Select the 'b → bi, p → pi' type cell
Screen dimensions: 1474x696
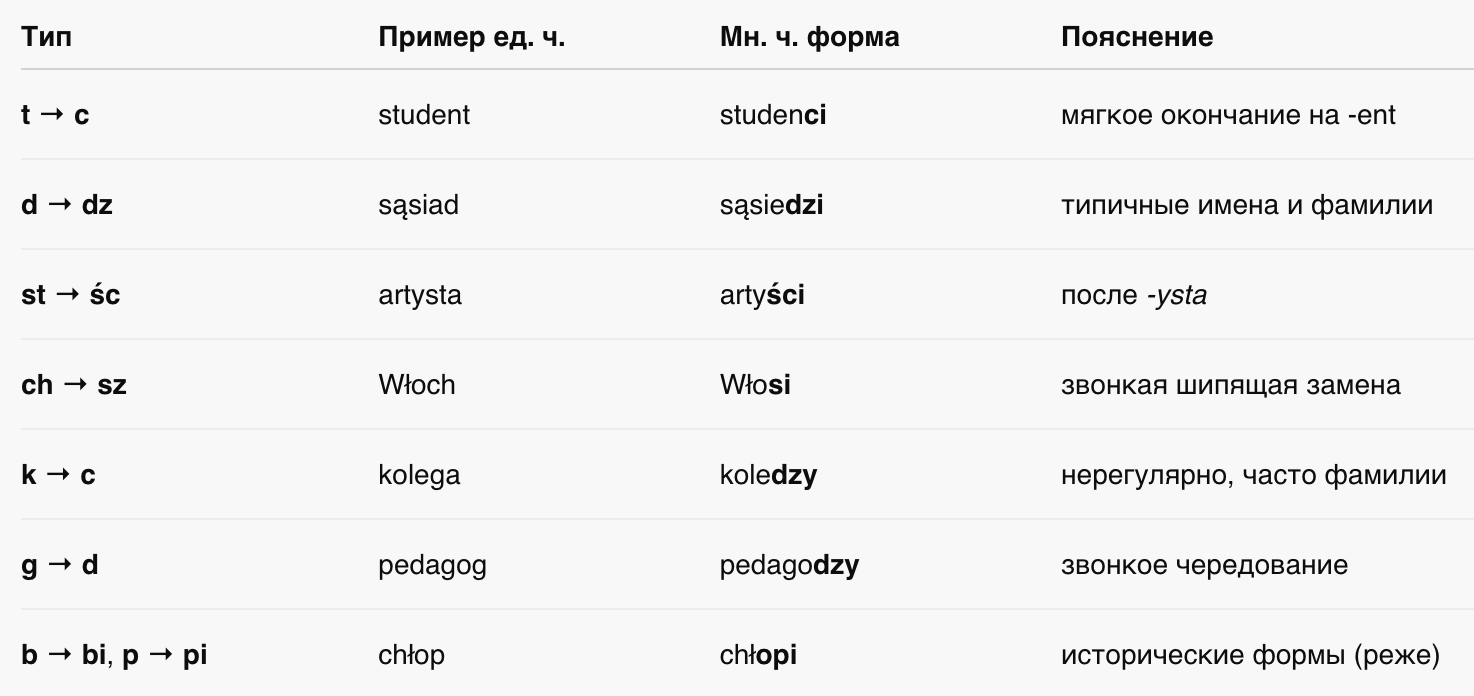point(114,656)
